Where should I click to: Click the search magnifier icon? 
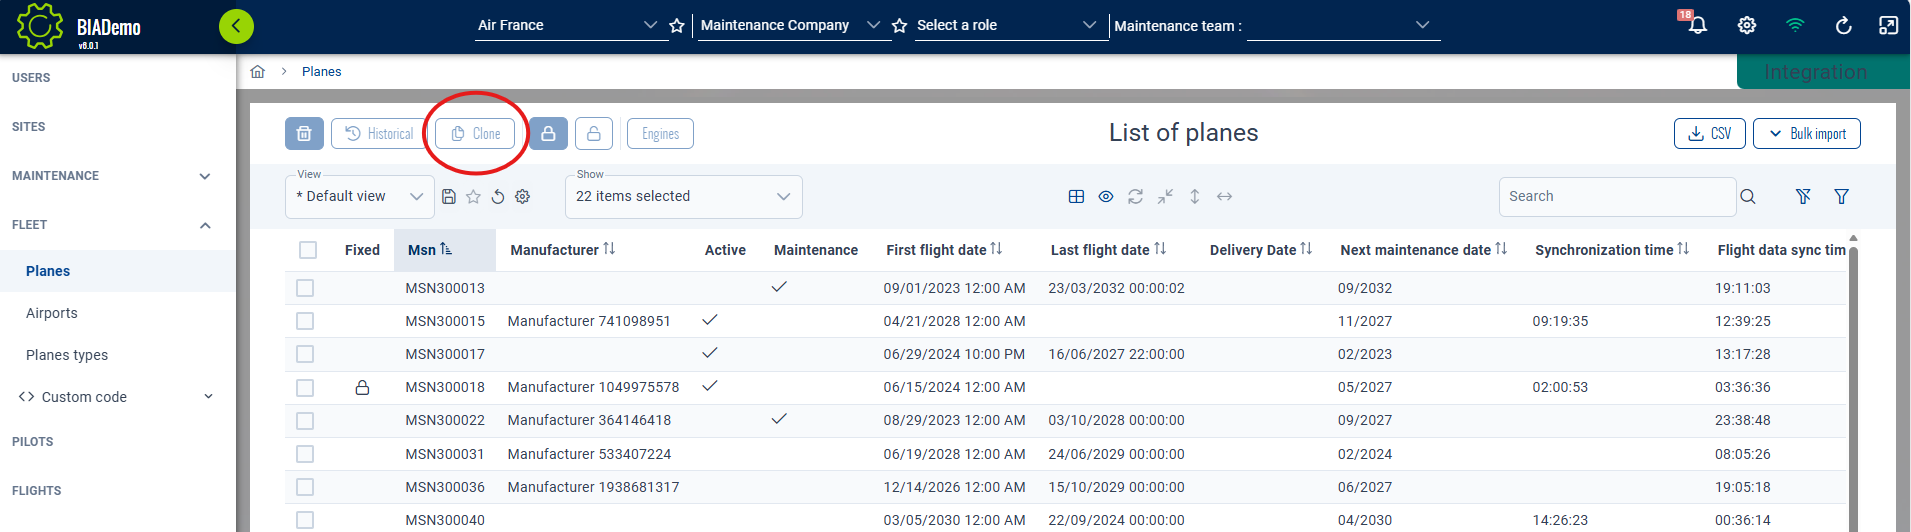1747,197
